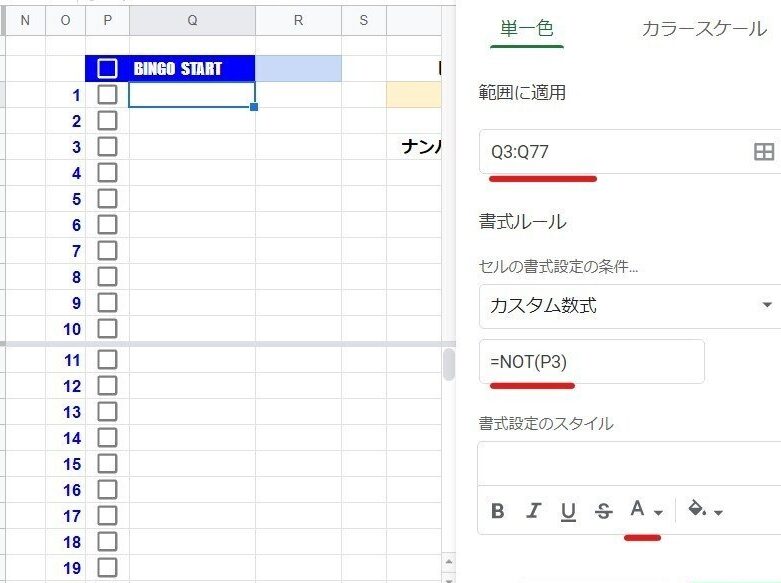Click the spreadsheet vertical scrollbar
Image resolution: width=781 pixels, height=583 pixels.
click(x=449, y=365)
